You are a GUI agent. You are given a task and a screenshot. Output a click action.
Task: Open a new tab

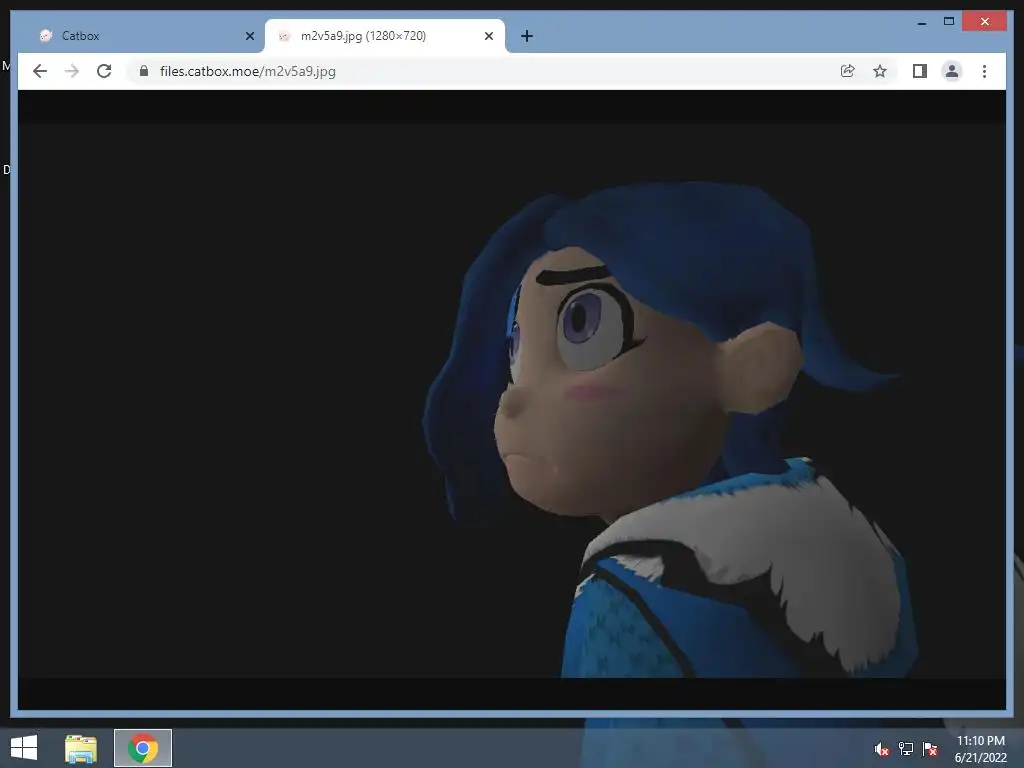pyautogui.click(x=526, y=36)
